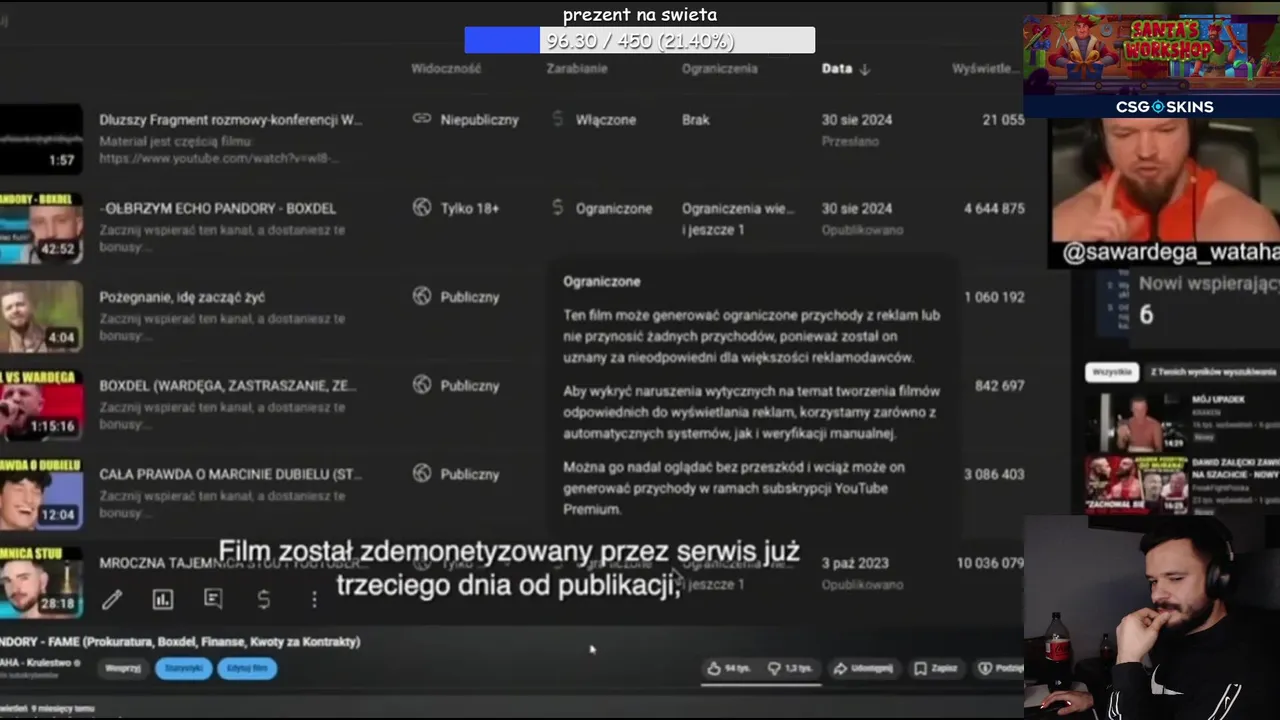This screenshot has width=1280, height=720.
Task: Open the 4:04 Pożegnanie video thumbnail
Action: [41, 316]
